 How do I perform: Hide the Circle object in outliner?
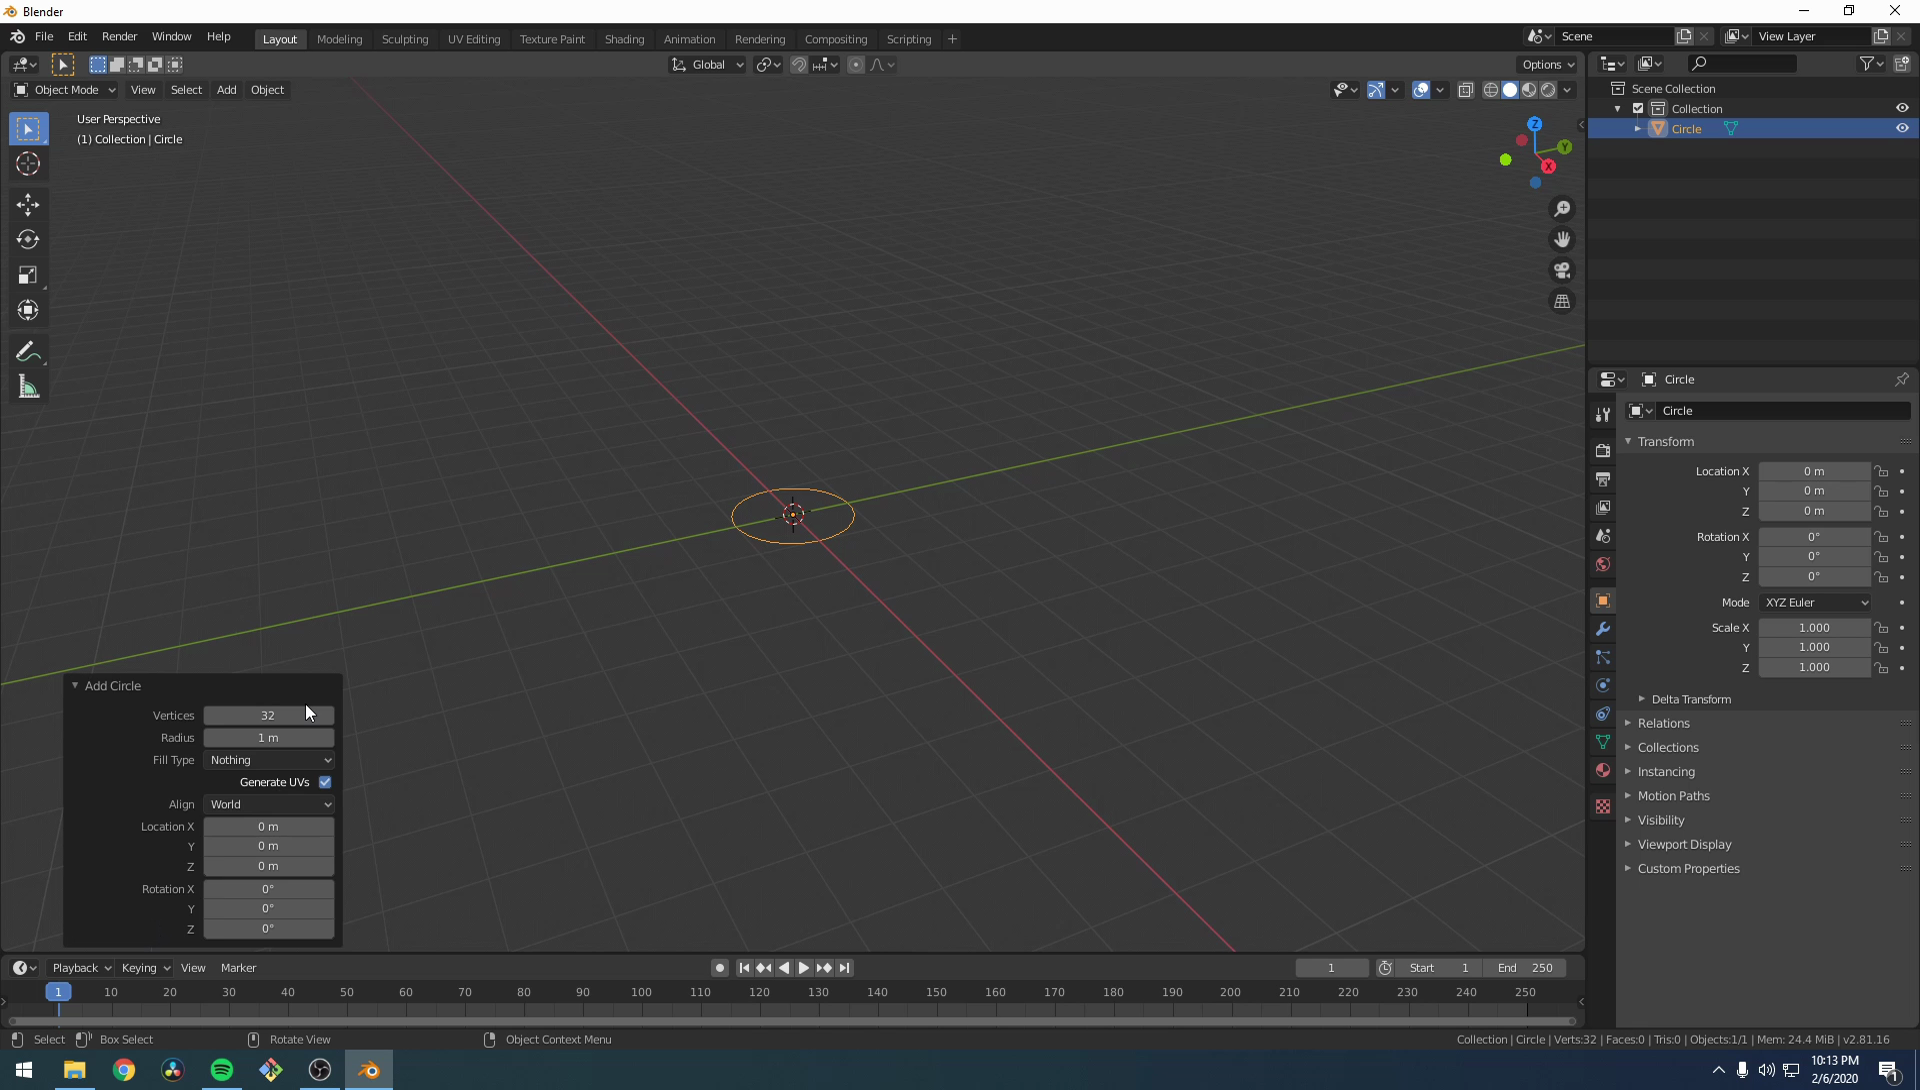[x=1902, y=128]
